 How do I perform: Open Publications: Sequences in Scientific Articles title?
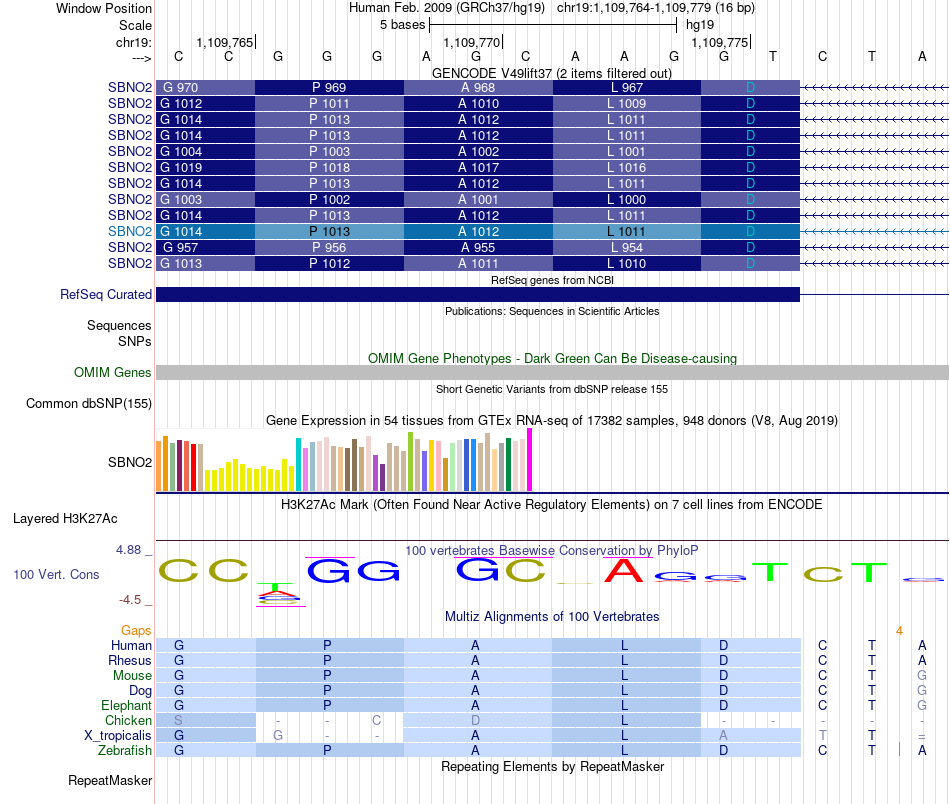click(552, 311)
